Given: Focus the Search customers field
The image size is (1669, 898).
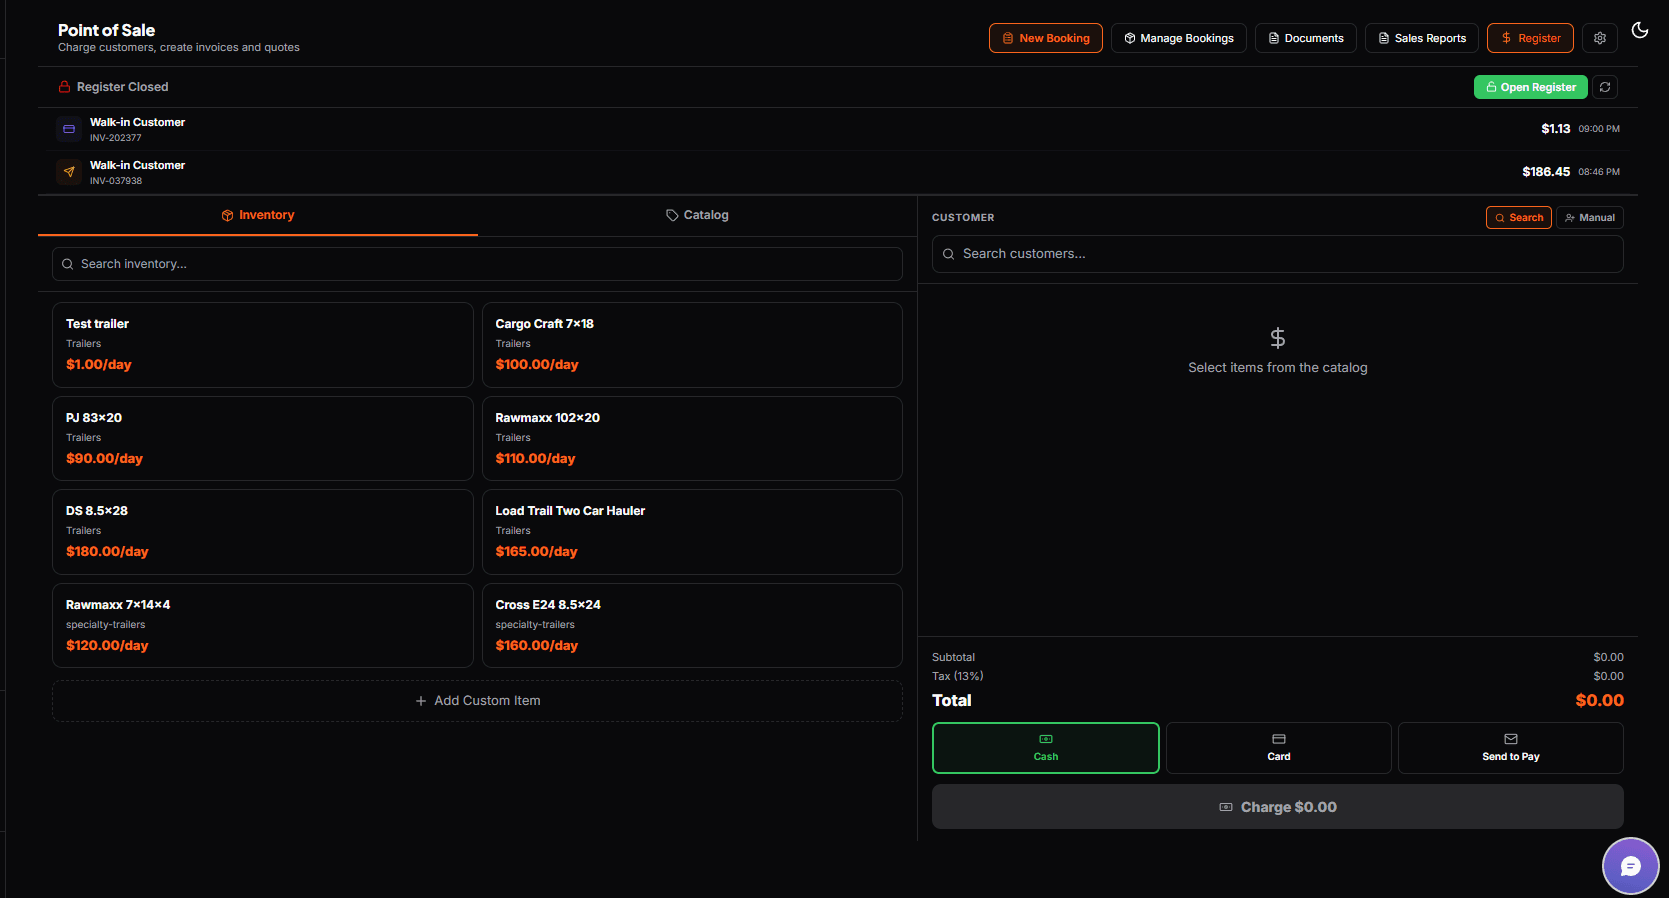Looking at the screenshot, I should coord(1277,254).
